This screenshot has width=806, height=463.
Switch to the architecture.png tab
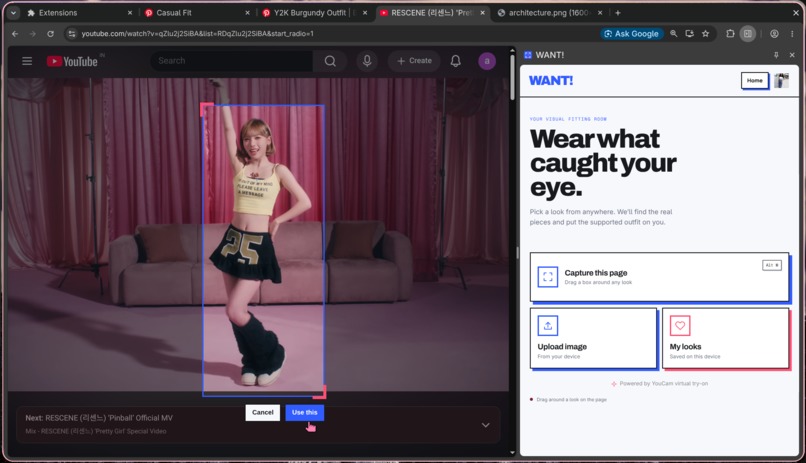click(548, 13)
